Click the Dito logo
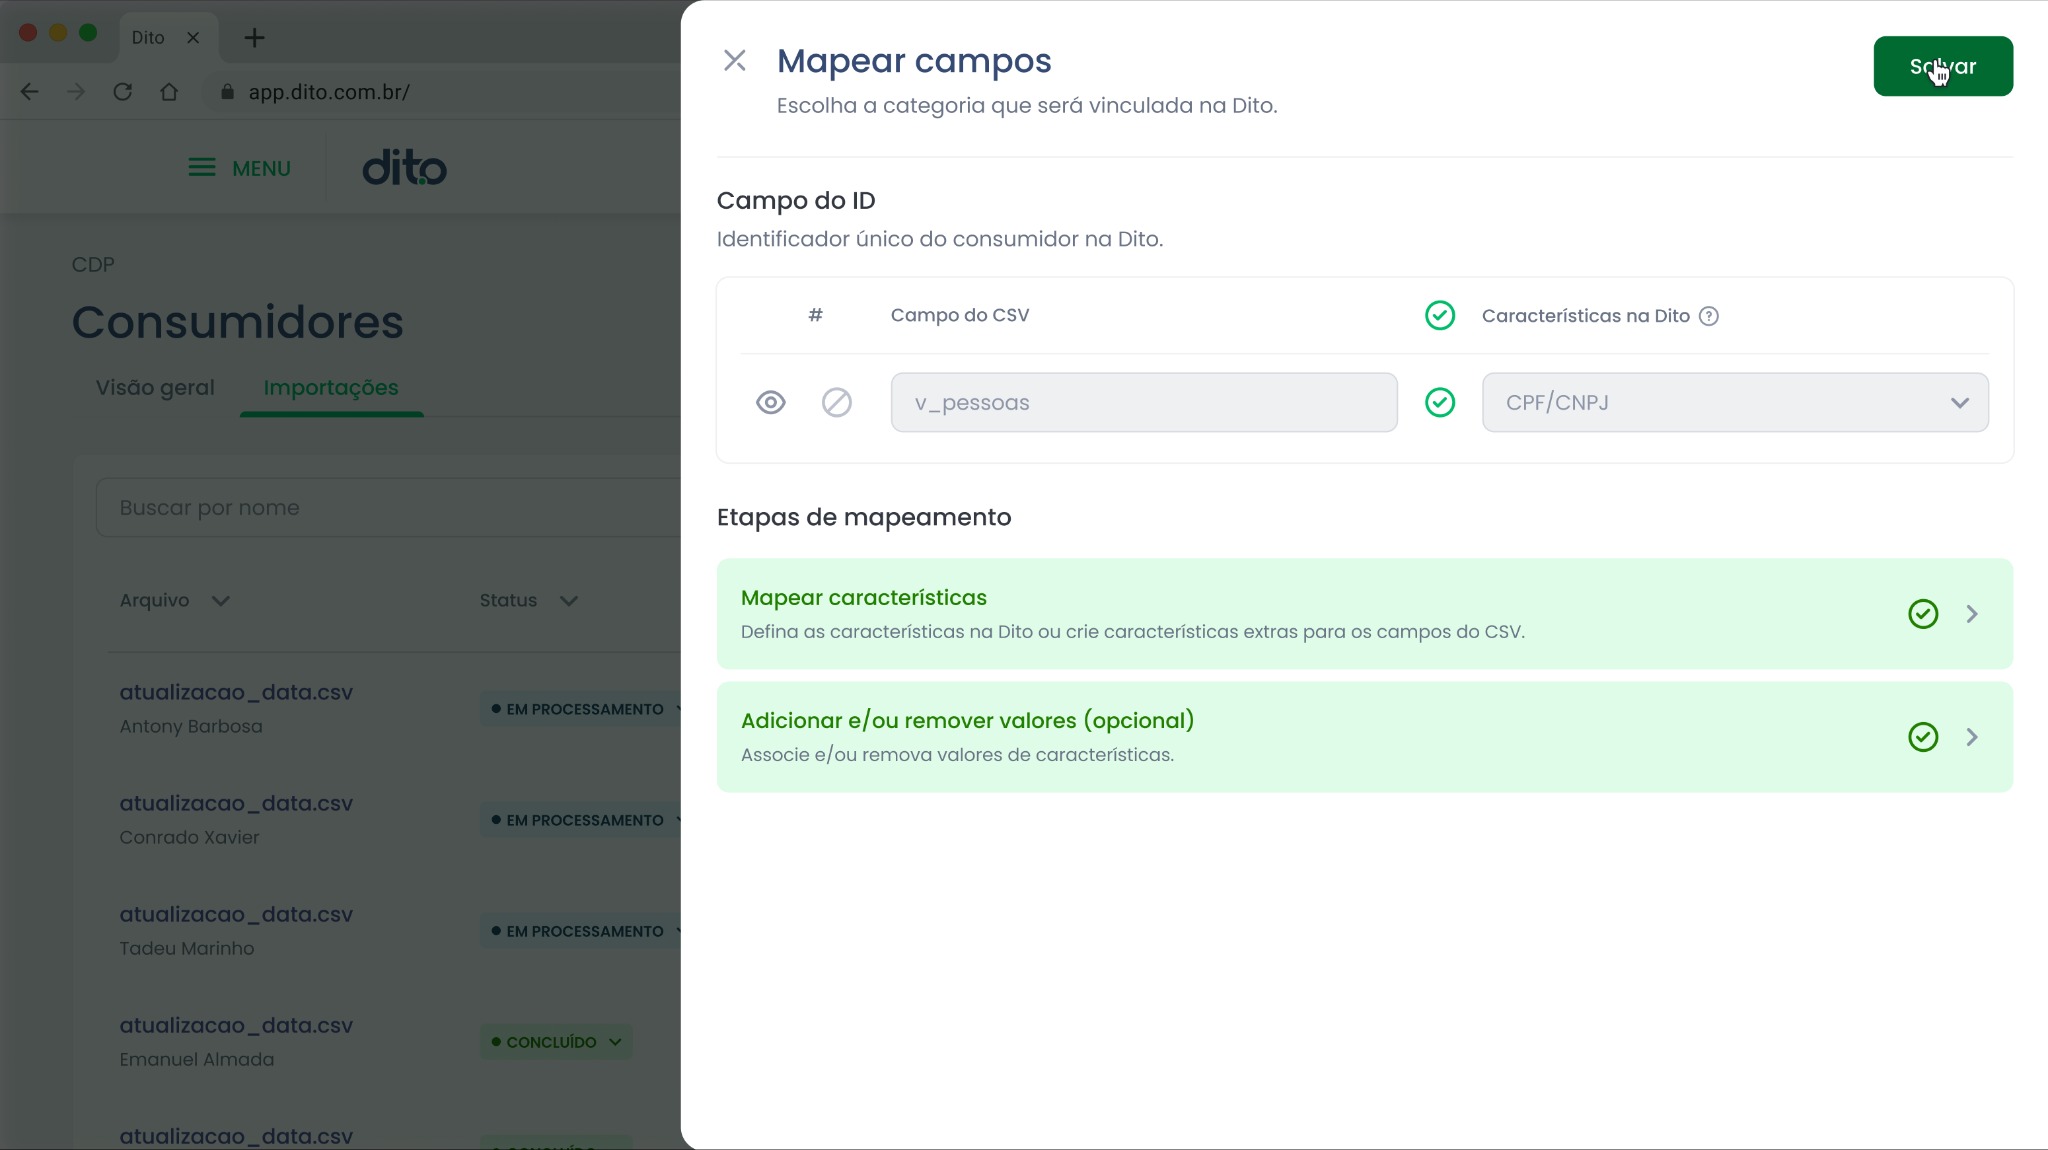2048x1150 pixels. click(x=404, y=168)
